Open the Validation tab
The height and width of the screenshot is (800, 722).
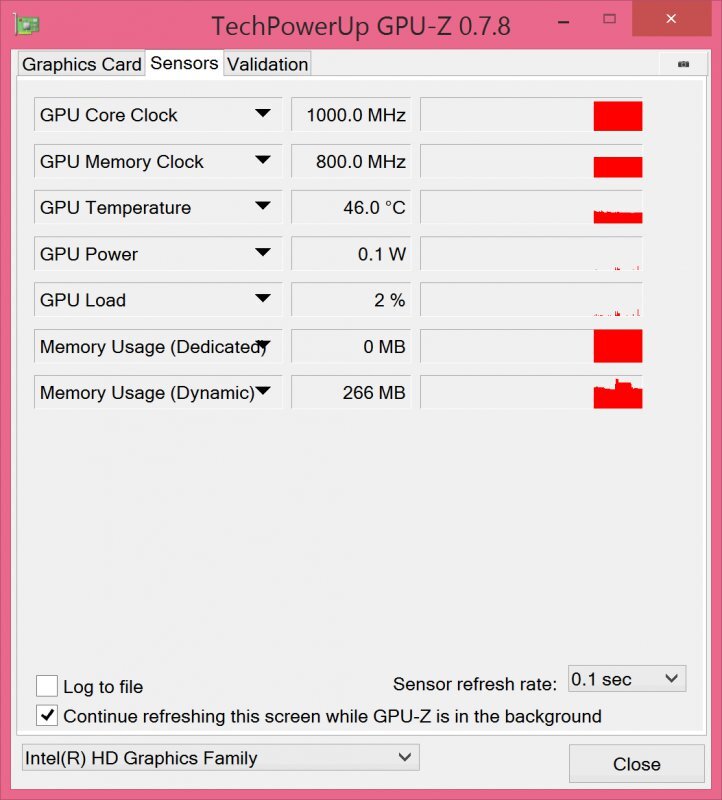pyautogui.click(x=266, y=64)
